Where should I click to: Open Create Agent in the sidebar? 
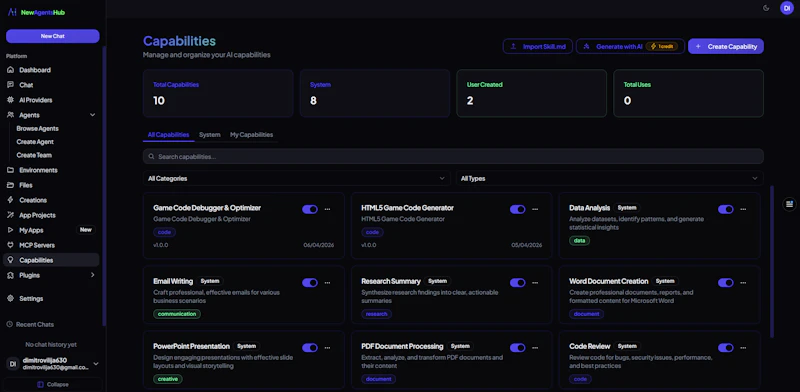point(35,142)
